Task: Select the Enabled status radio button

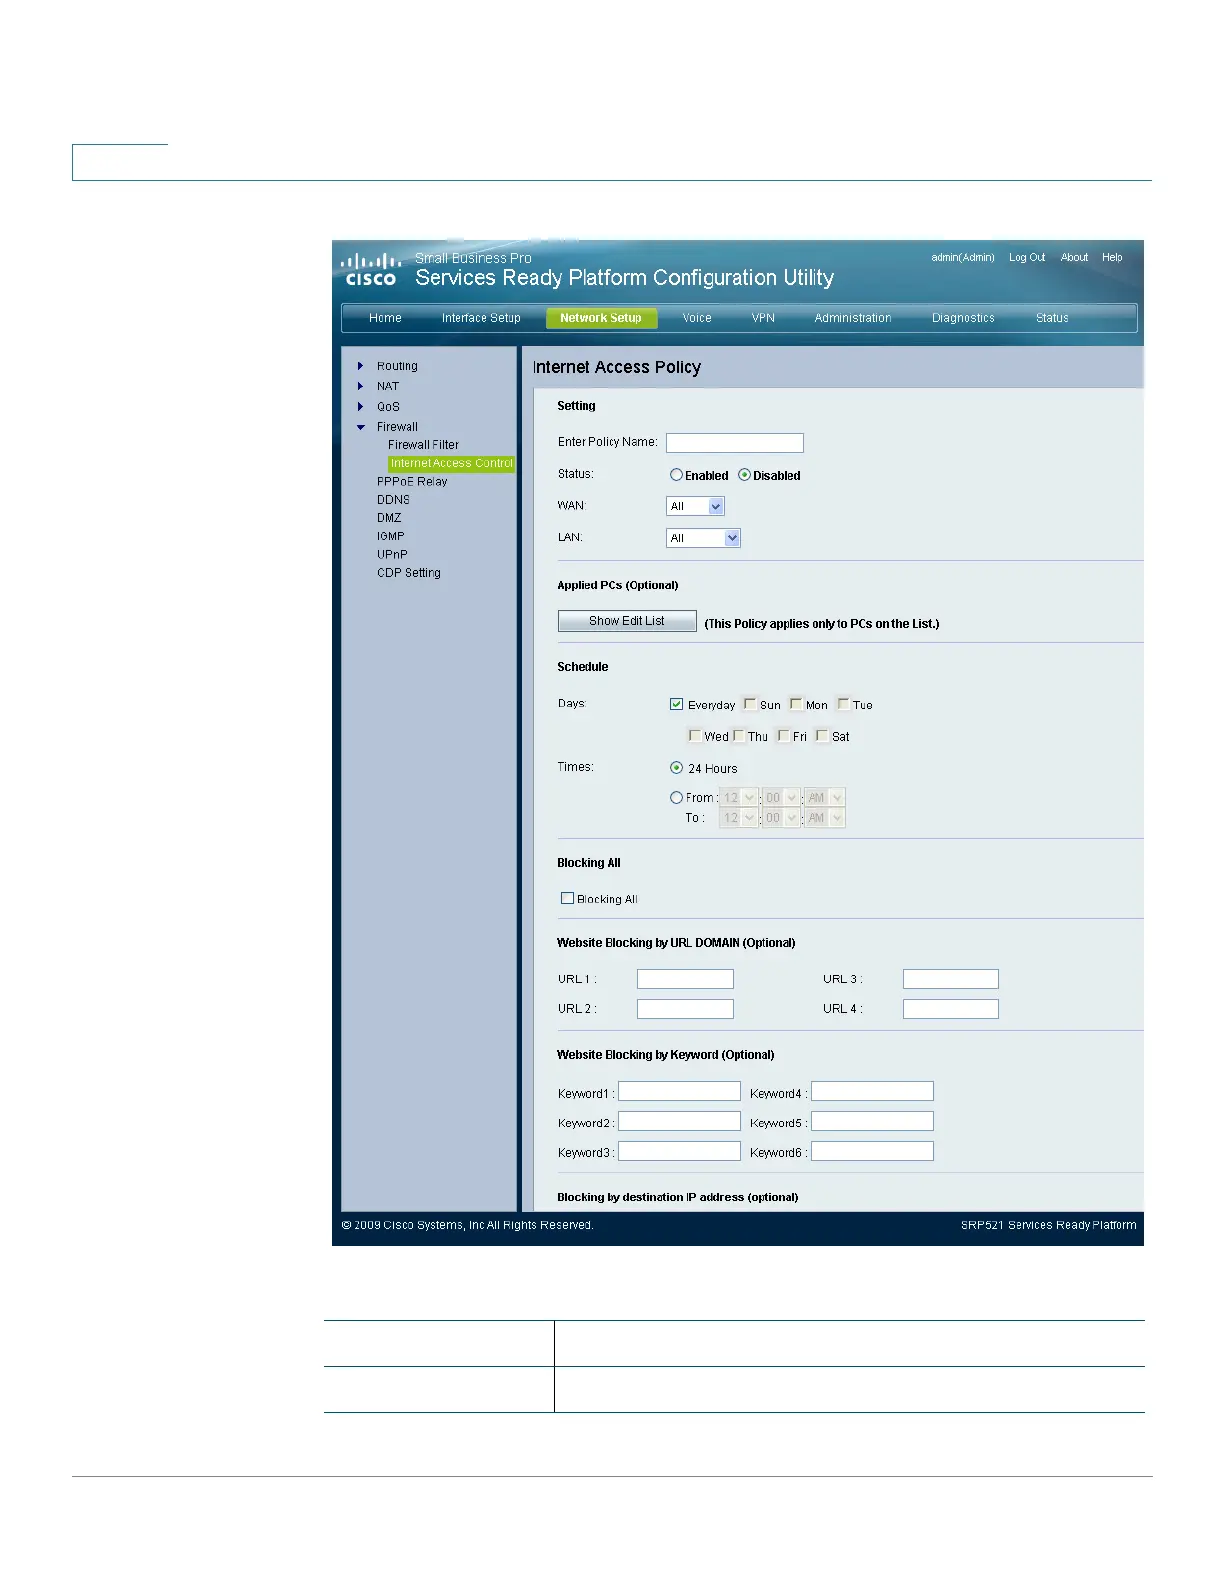Action: tap(676, 475)
